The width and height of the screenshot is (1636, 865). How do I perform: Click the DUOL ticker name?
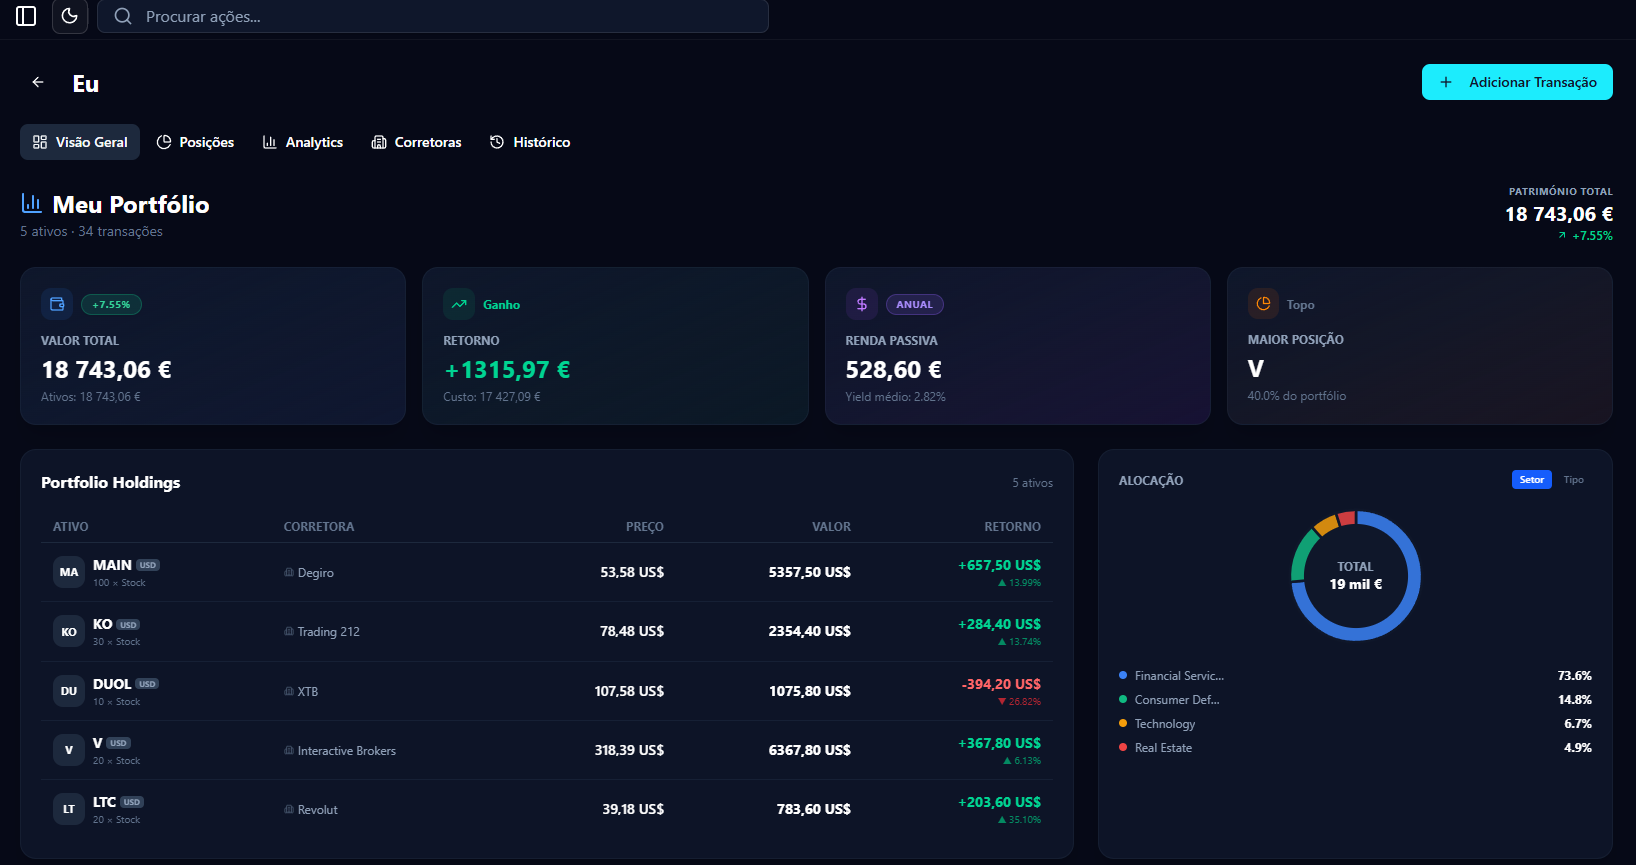[x=112, y=684]
